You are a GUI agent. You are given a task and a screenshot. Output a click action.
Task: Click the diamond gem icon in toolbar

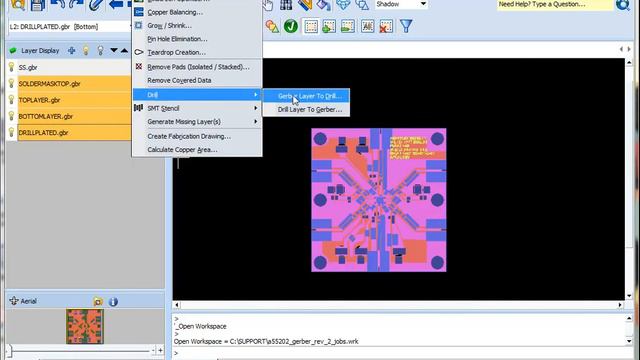click(343, 4)
